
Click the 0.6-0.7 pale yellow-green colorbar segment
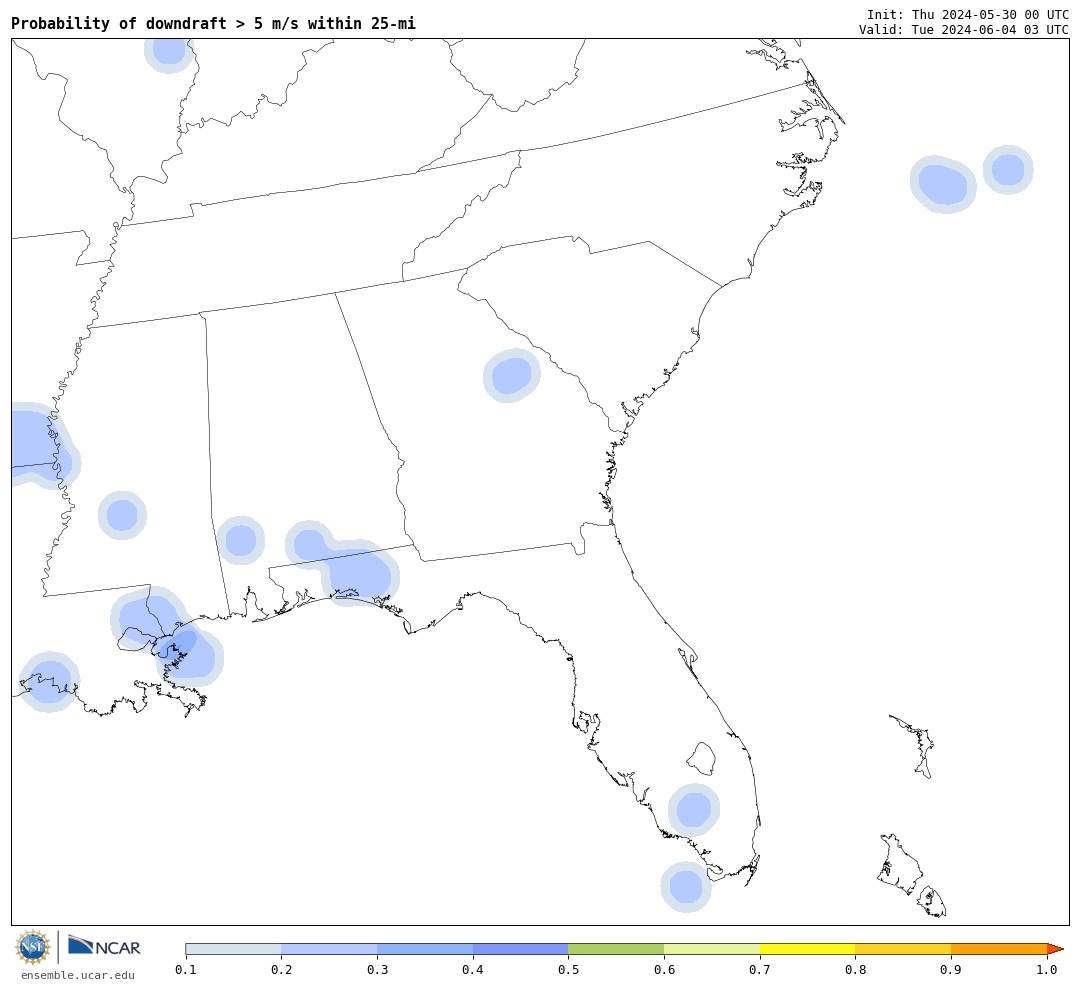(x=712, y=949)
